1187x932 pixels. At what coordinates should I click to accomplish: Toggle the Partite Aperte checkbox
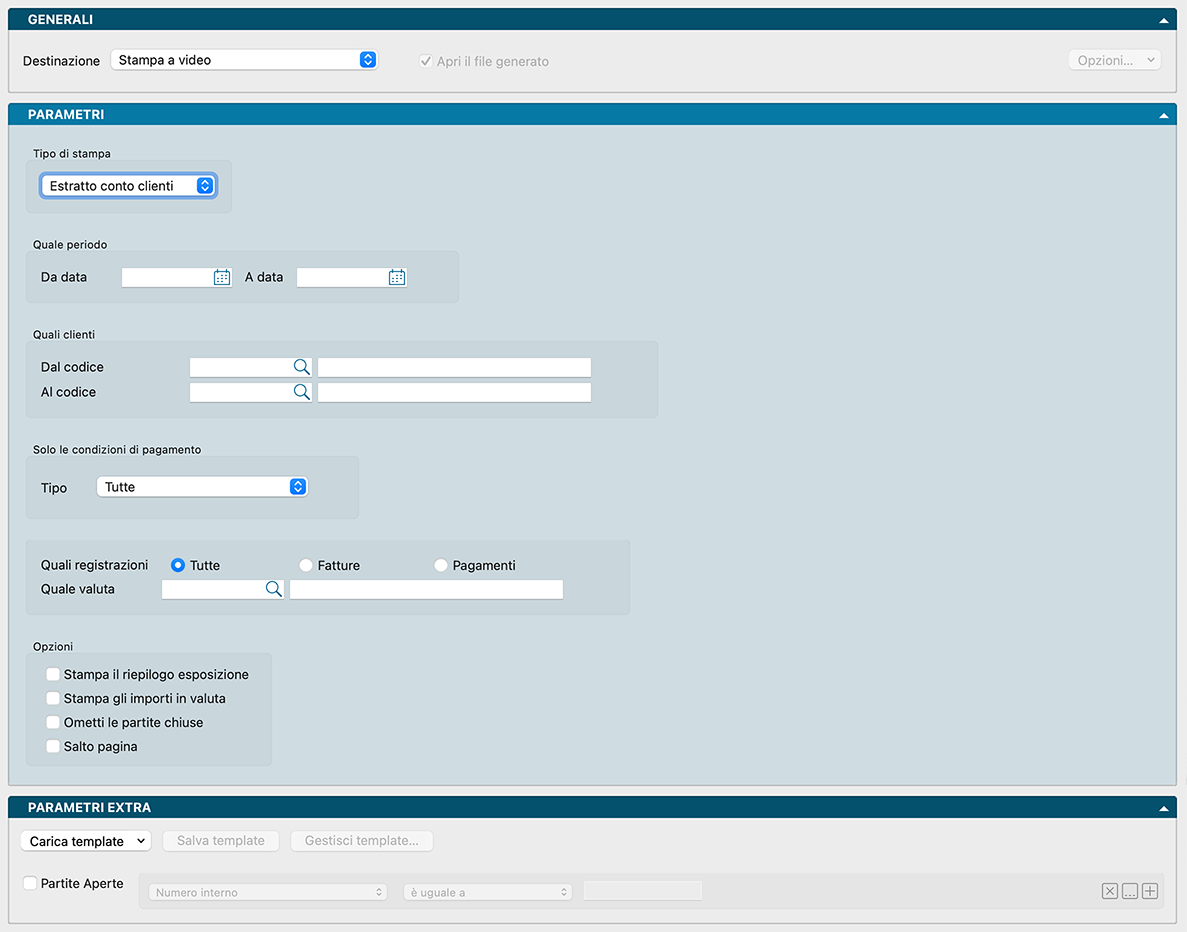(30, 883)
